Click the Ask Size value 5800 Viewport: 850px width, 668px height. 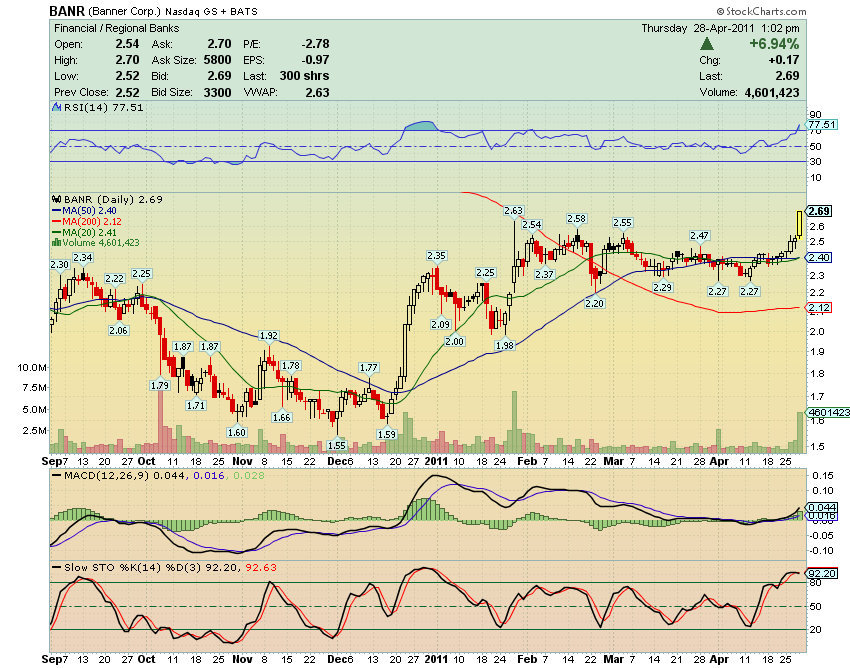(217, 60)
